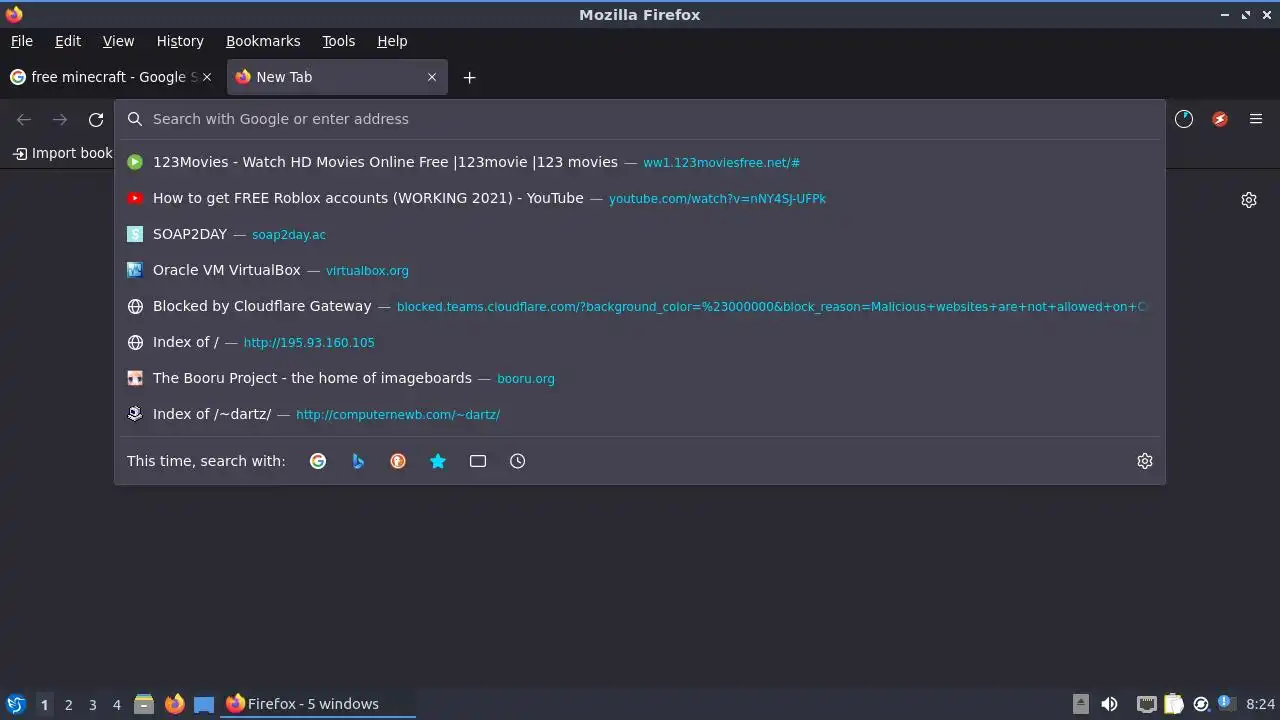Select the New Tab tab
This screenshot has height=720, width=1280.
click(337, 77)
